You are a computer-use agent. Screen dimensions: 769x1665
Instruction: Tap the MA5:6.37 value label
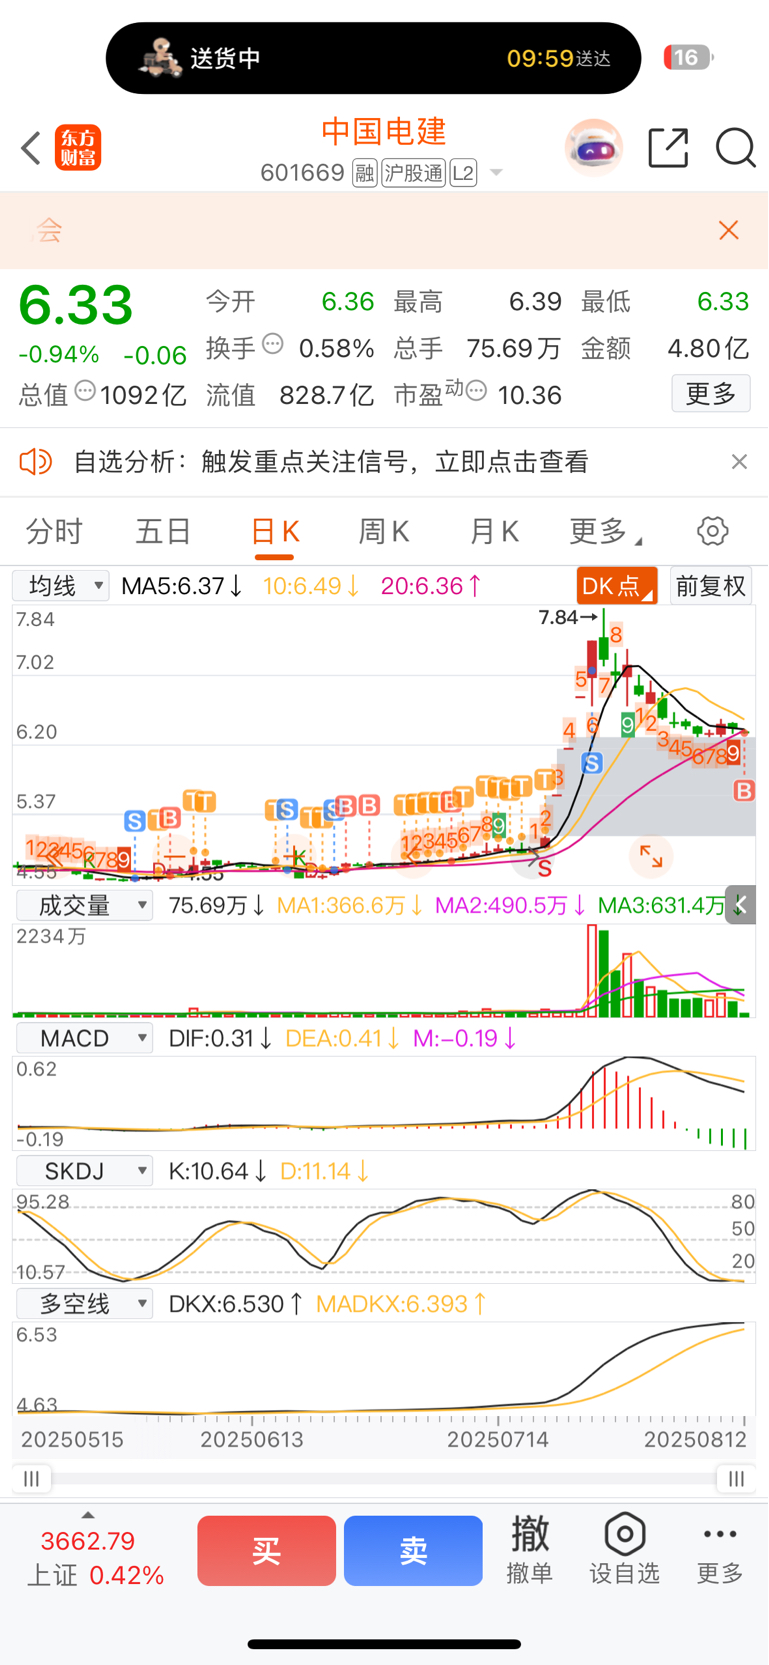point(181,586)
